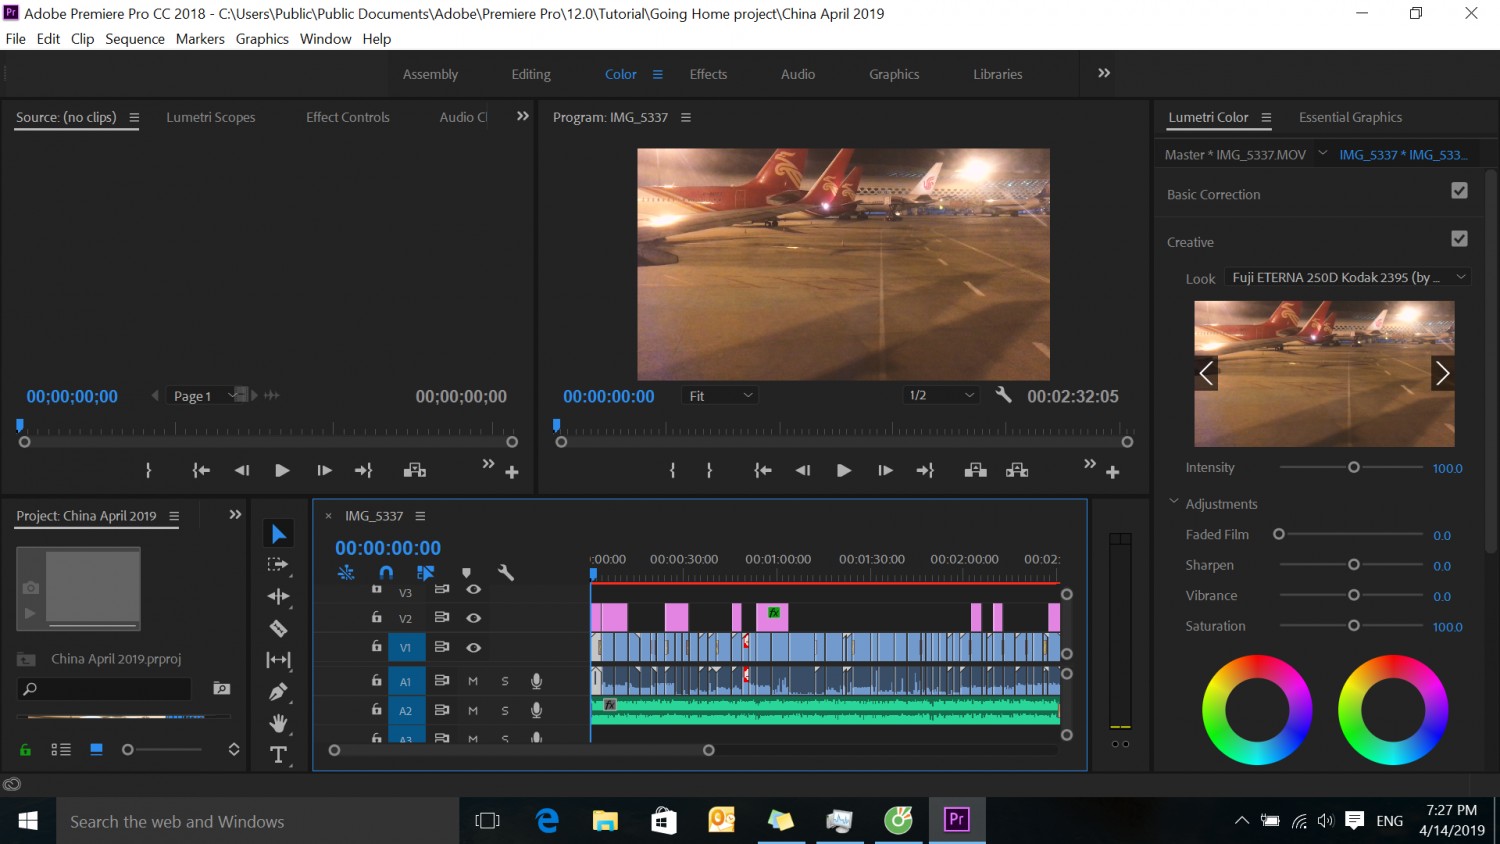Hide track V2 with eye icon
Screen dimensions: 1500x844
tap(474, 618)
